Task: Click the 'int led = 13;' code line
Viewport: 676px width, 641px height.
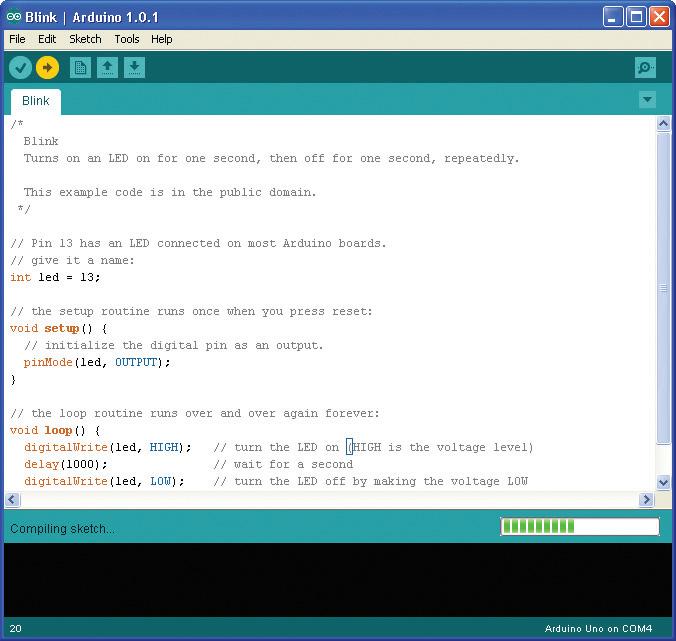Action: pos(55,277)
